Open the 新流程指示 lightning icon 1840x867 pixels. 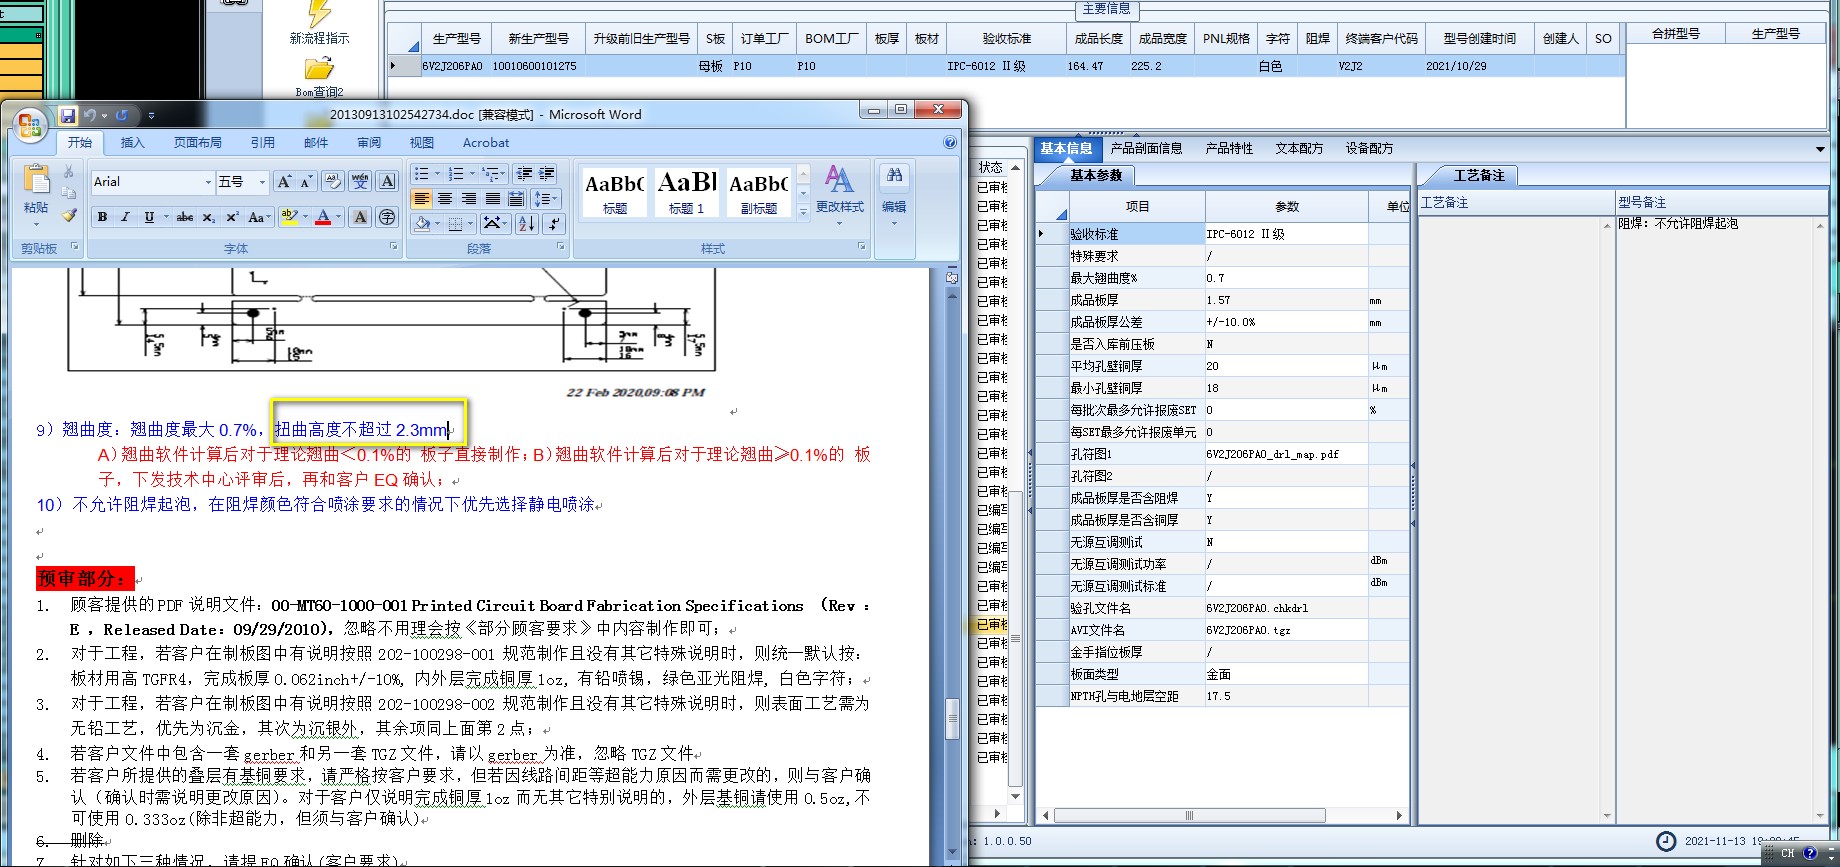(319, 13)
